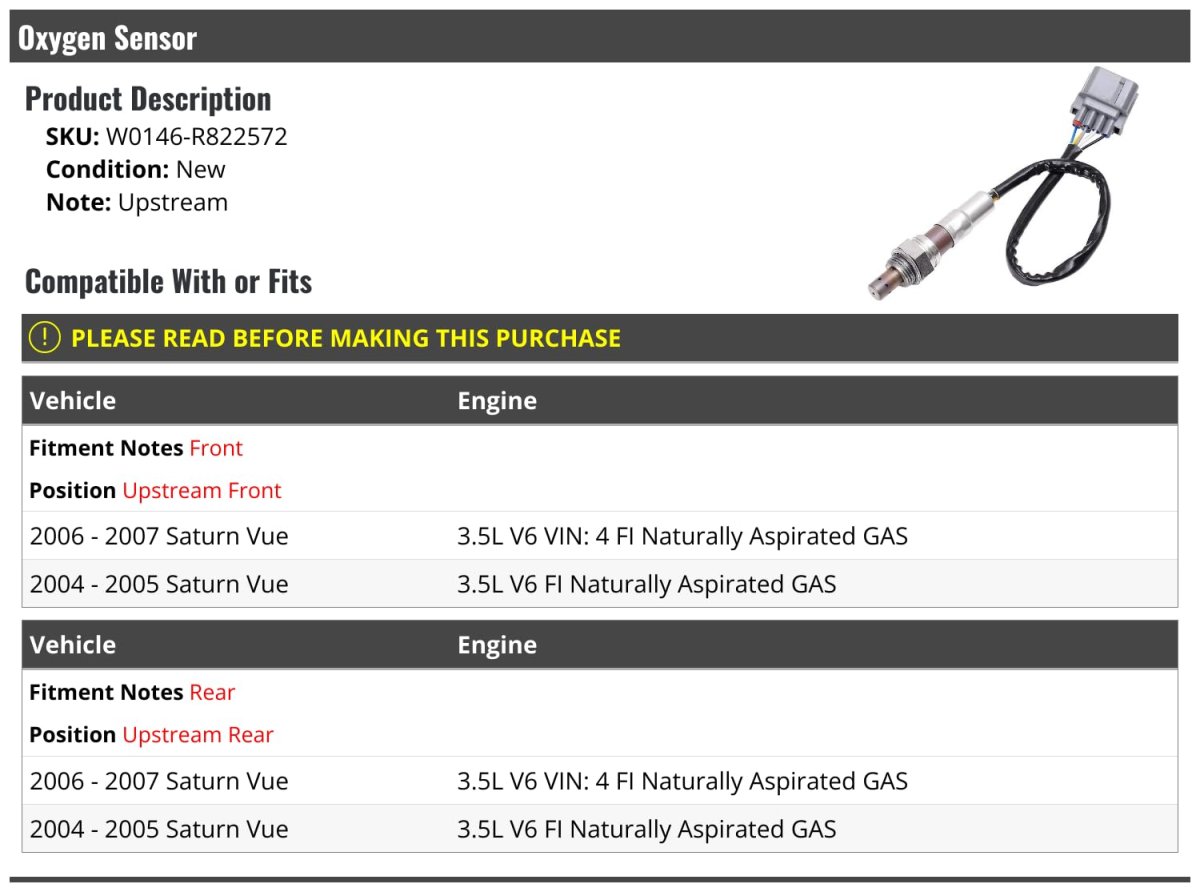
Task: Click the red "Upstream Front" position text
Action: [202, 490]
